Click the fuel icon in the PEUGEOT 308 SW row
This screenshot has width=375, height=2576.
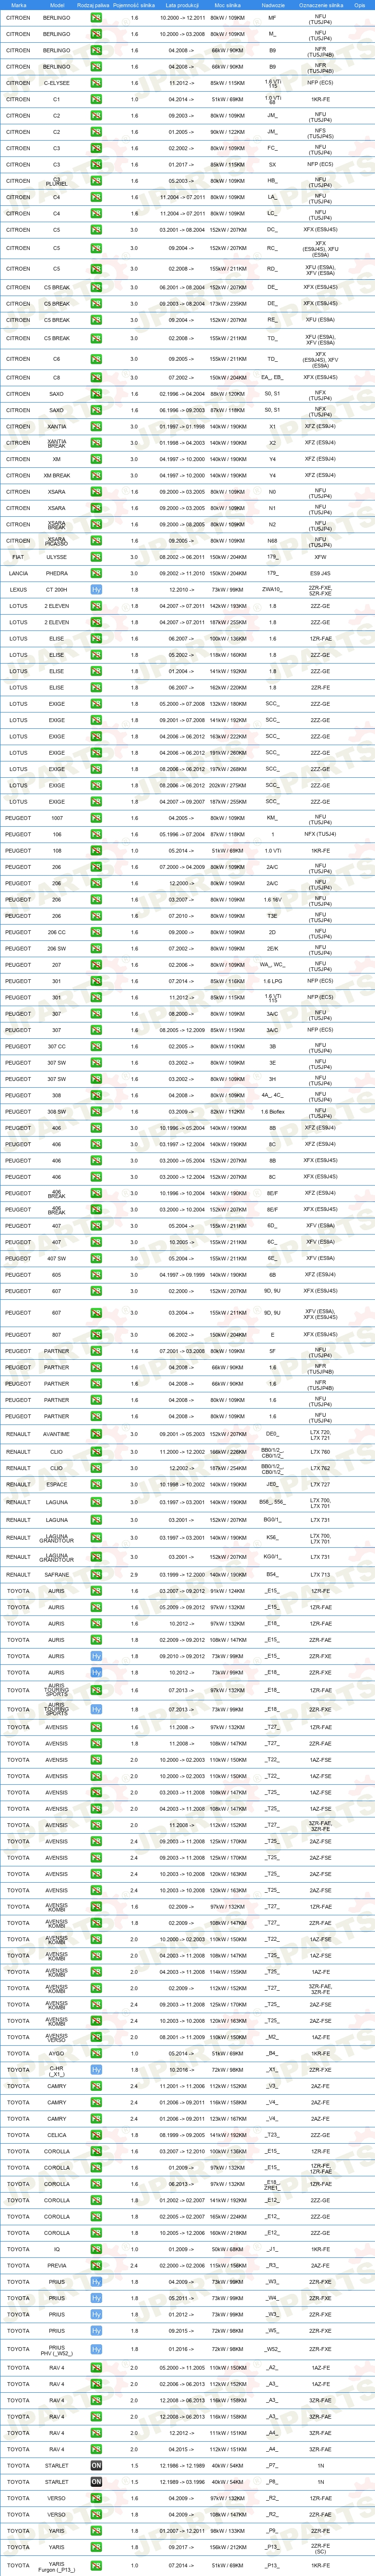96,1112
